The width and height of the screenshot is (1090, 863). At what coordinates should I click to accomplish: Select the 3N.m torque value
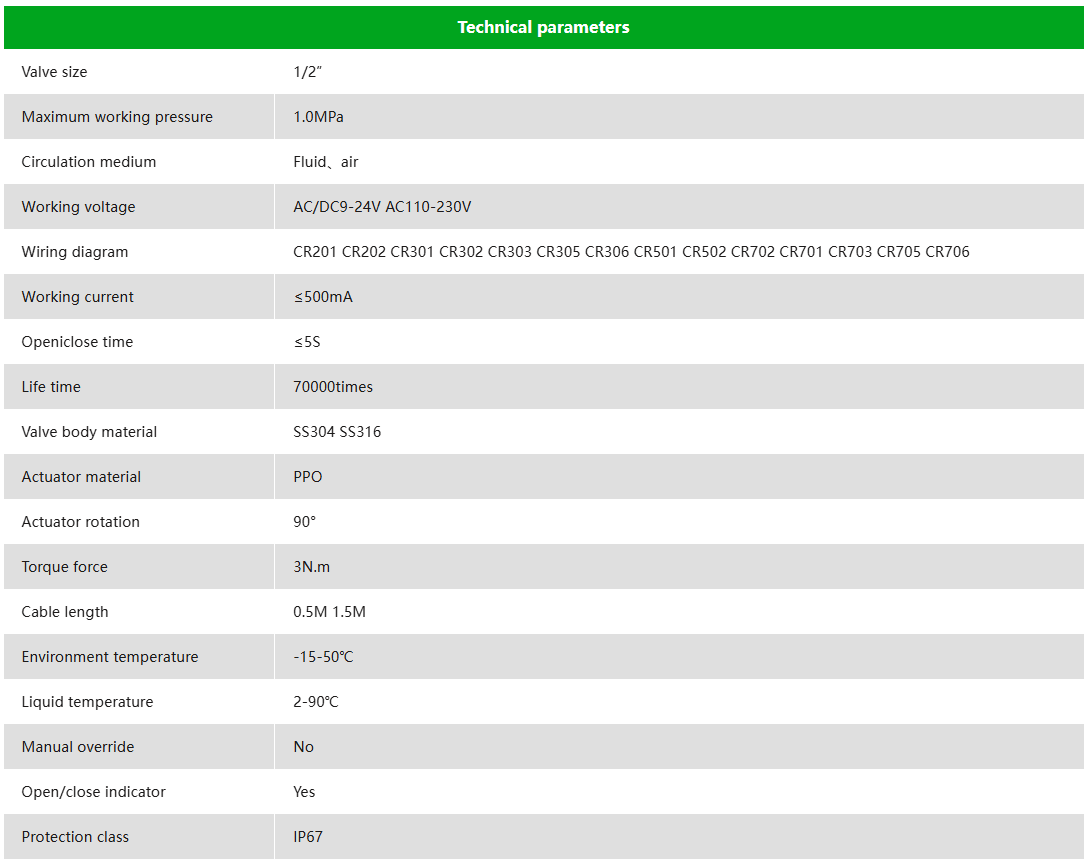[x=311, y=567]
